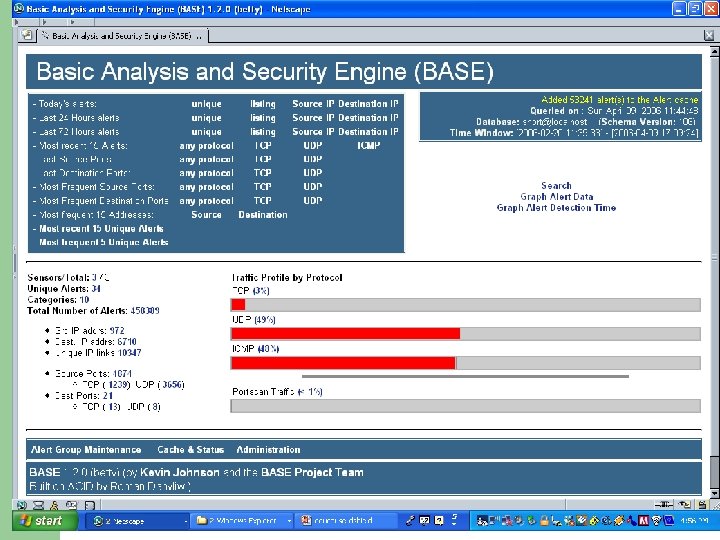Click the security lock icon in status bar
This screenshot has width=720, height=540.
pos(702,505)
